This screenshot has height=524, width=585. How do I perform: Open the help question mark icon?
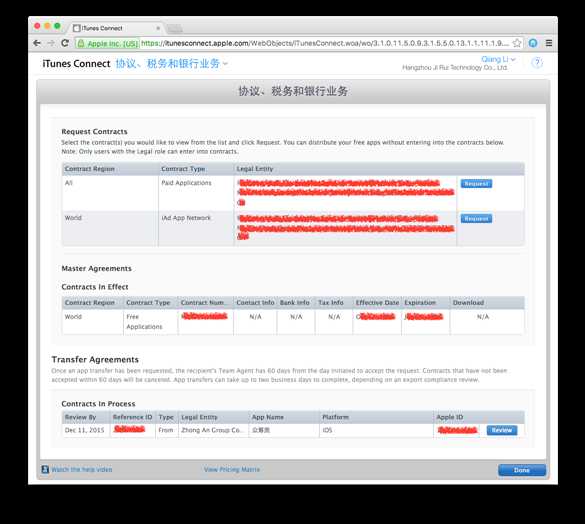pos(537,62)
